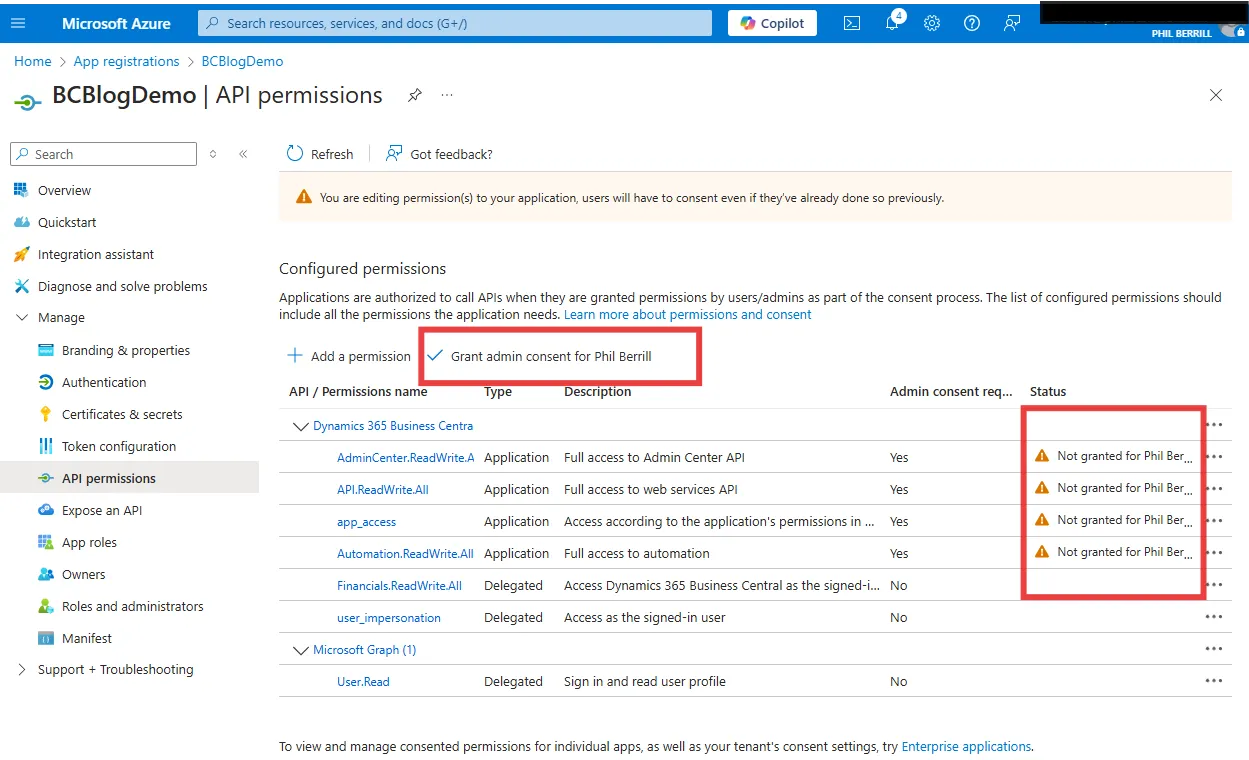This screenshot has height=760, width=1249.
Task: Click the Manifest icon
Action: click(x=45, y=638)
